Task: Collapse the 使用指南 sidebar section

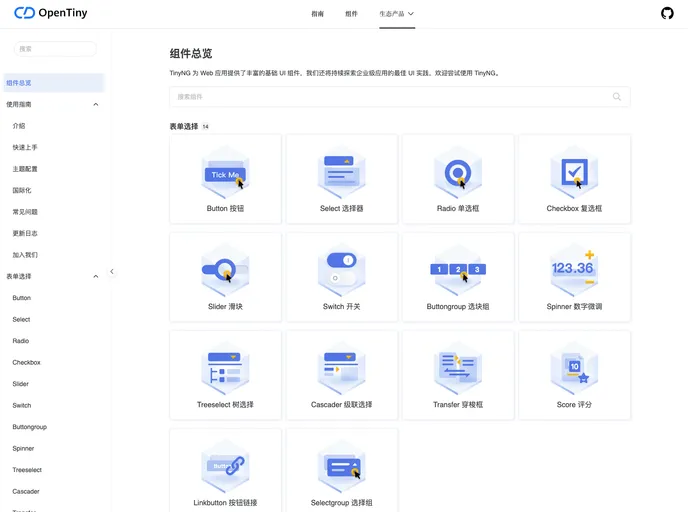Action: [96, 104]
